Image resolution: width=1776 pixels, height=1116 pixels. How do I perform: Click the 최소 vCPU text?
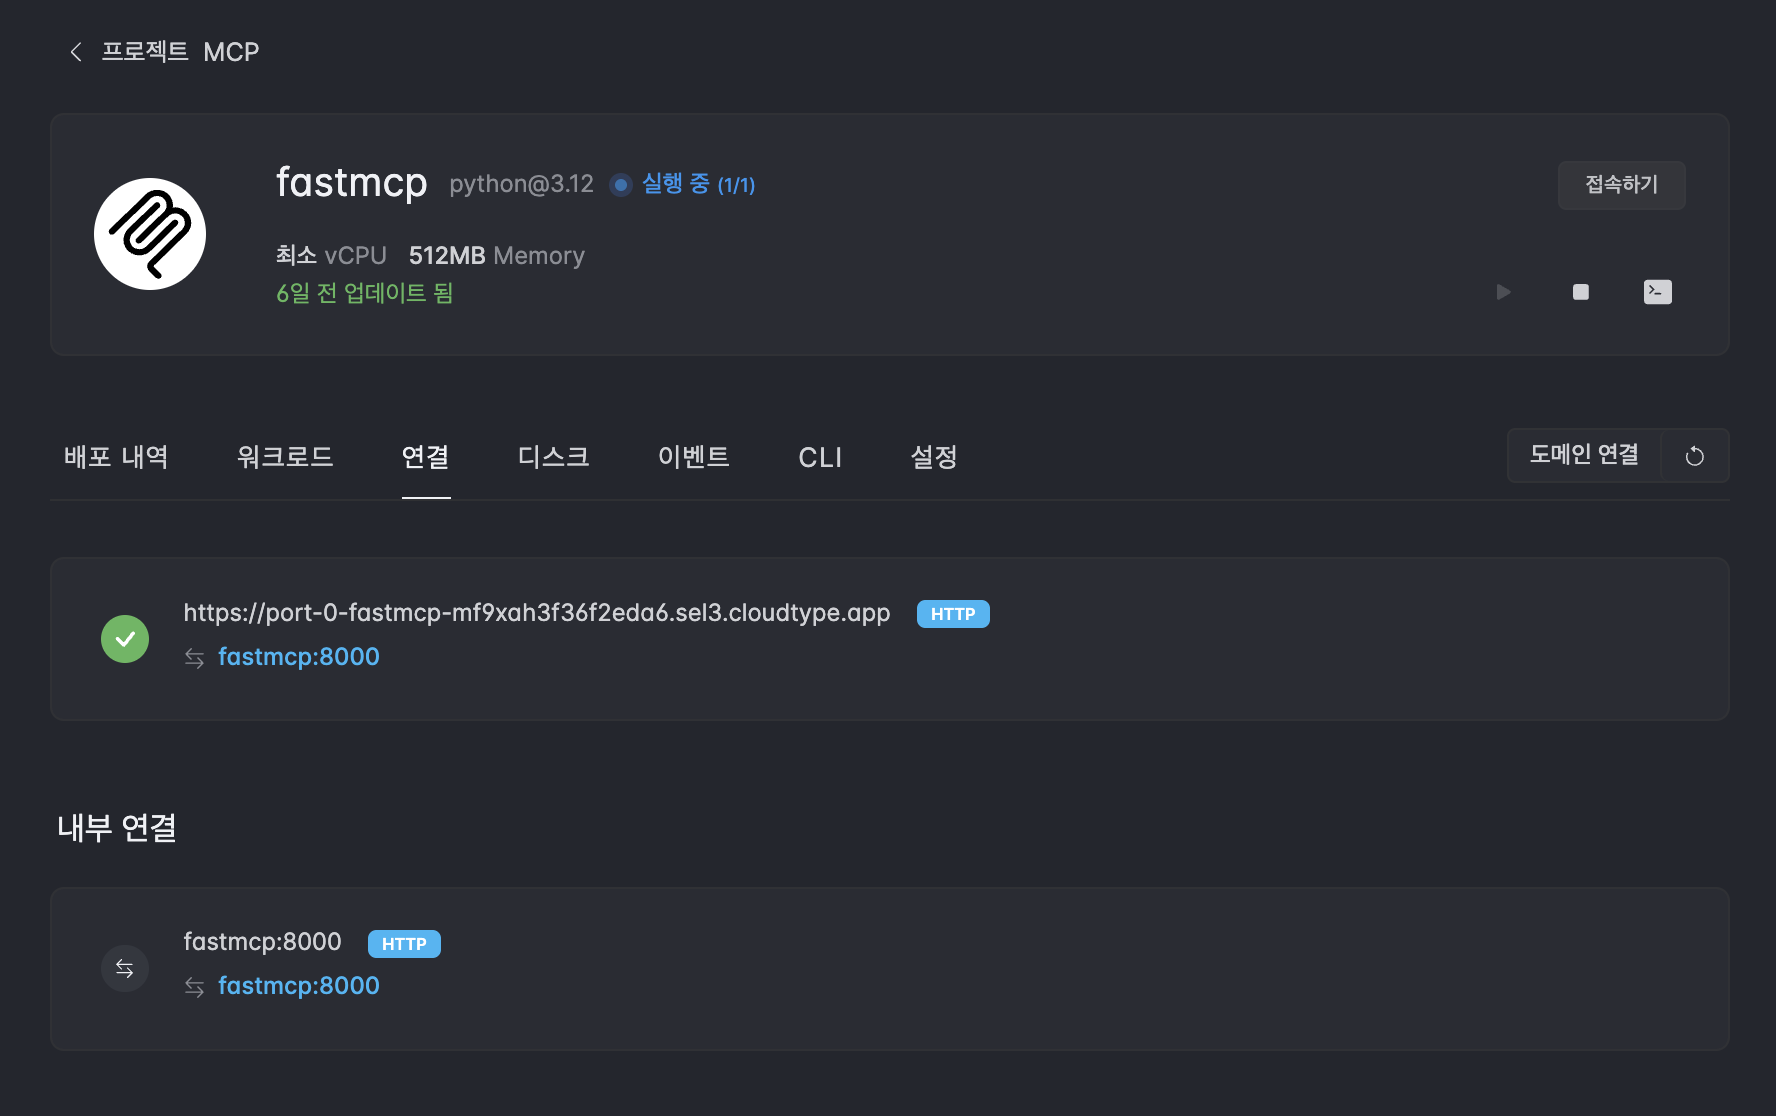click(x=331, y=256)
